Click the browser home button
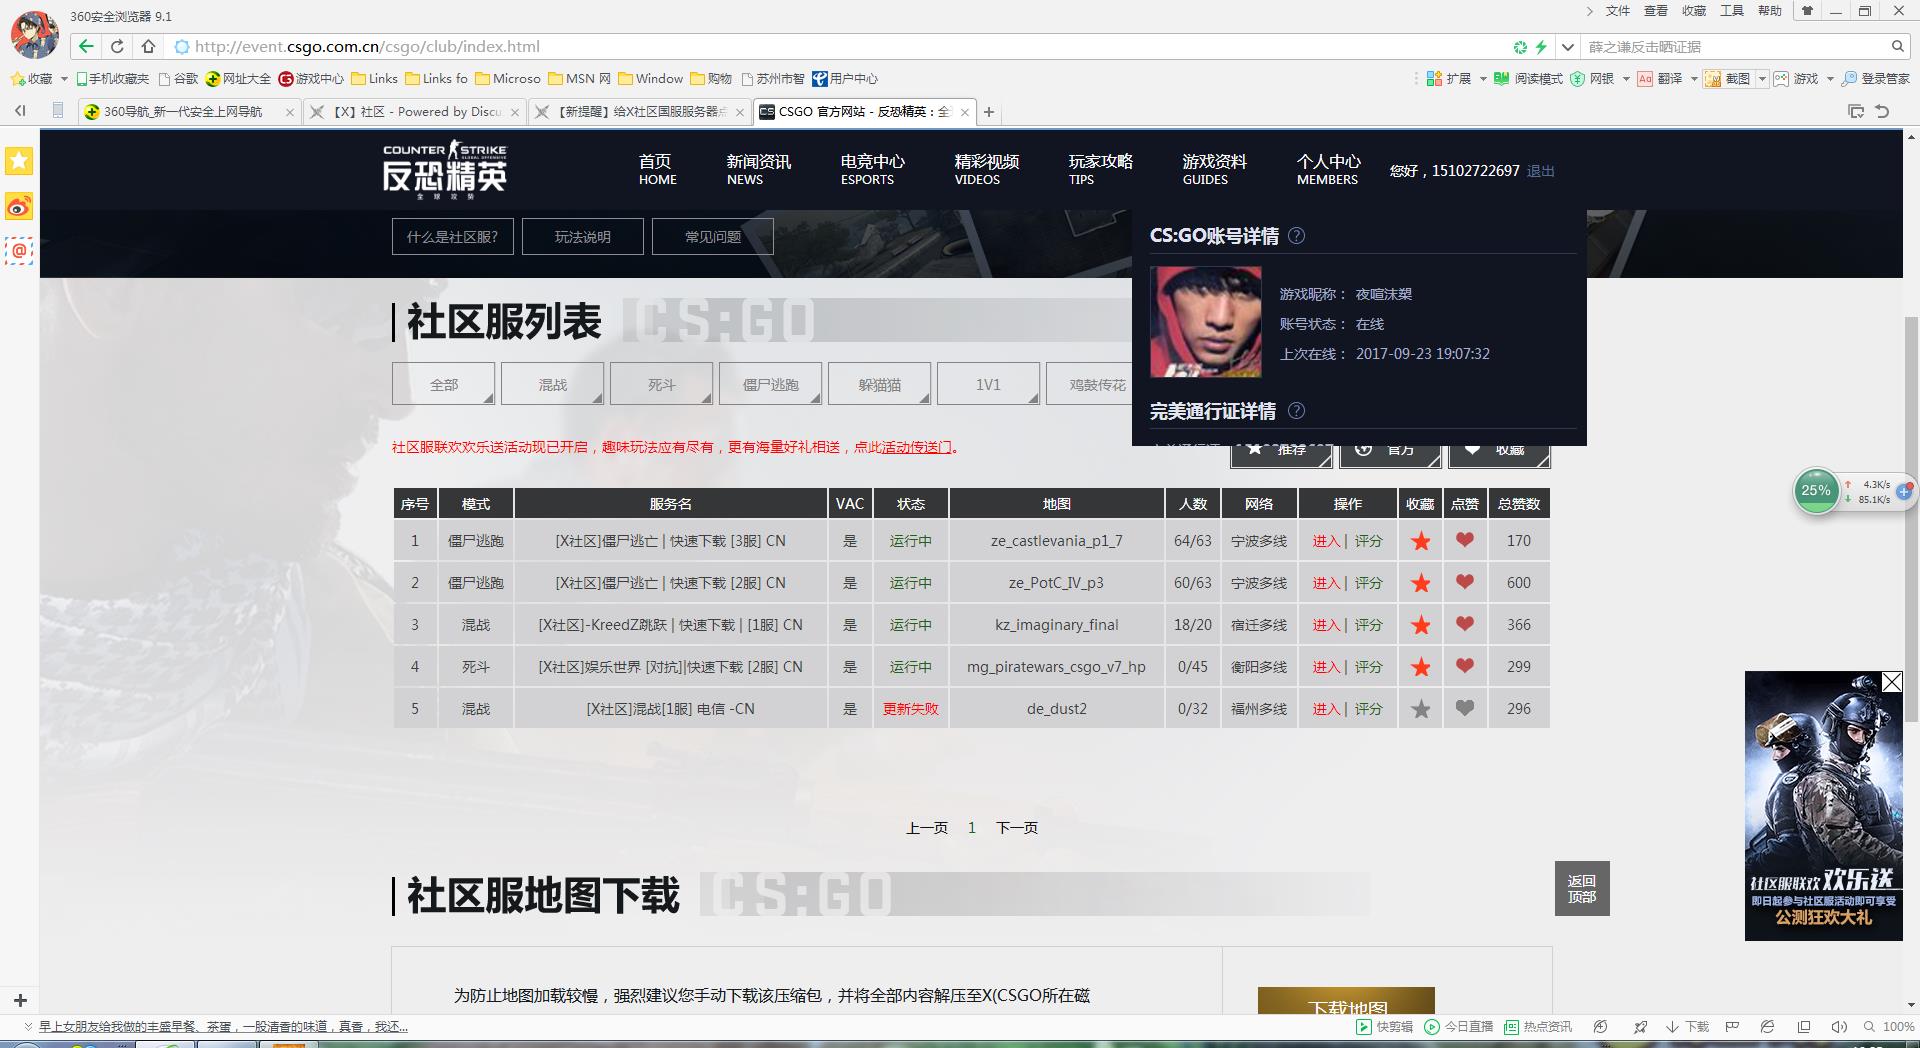1920x1048 pixels. click(148, 46)
